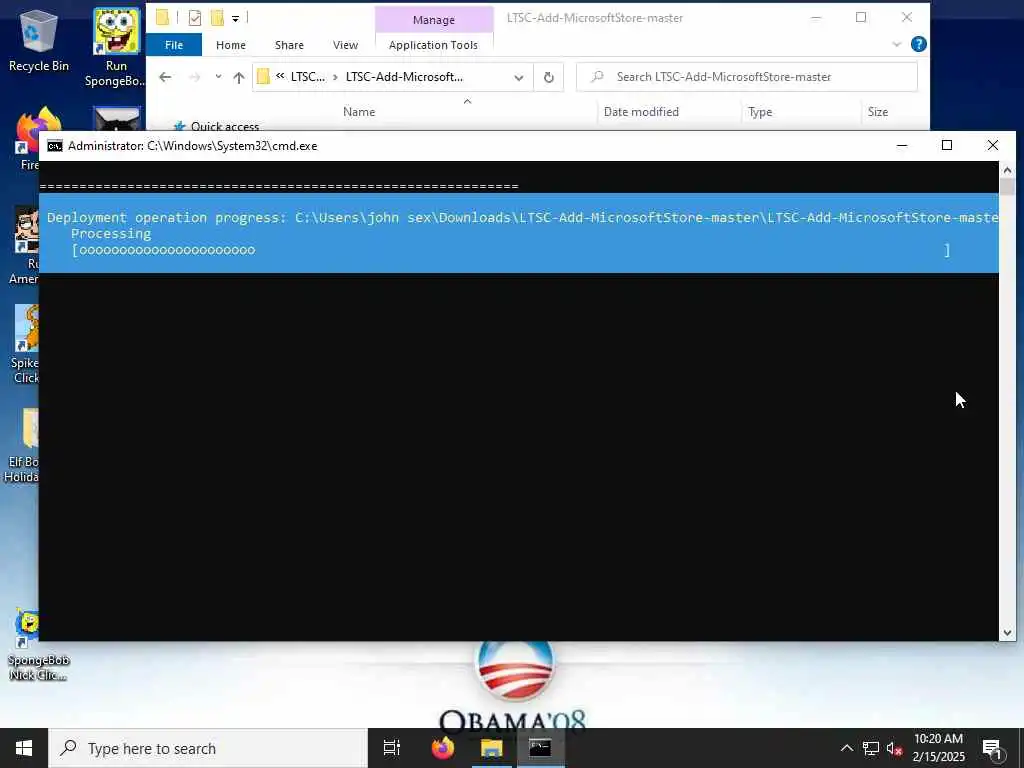This screenshot has width=1024, height=768.
Task: Click the cmd.exe title bar system icon
Action: [55, 146]
